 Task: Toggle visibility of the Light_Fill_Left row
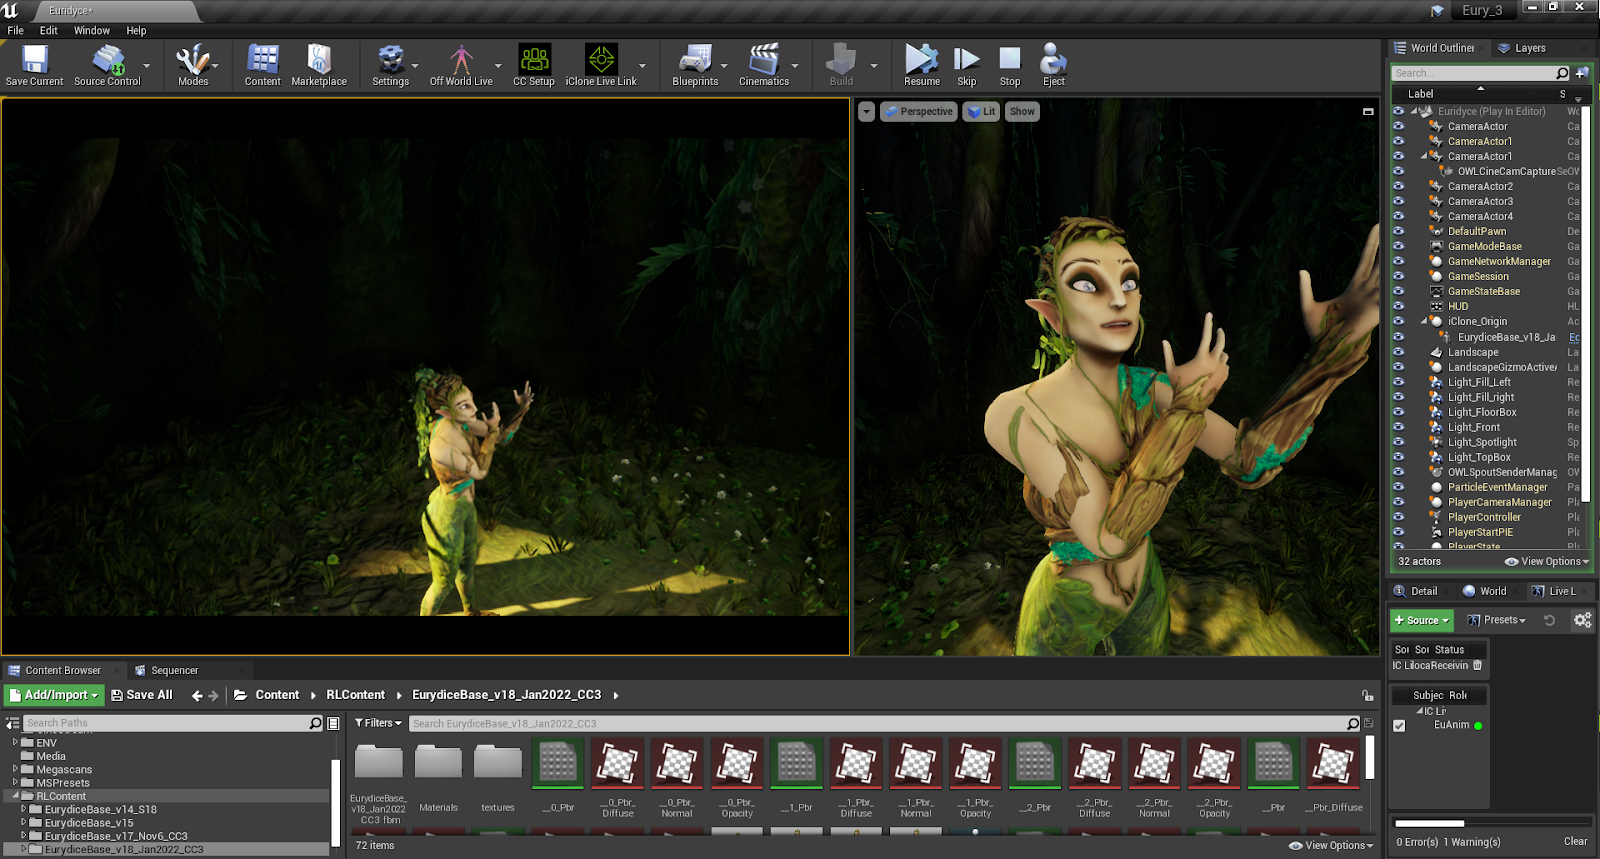[1399, 382]
